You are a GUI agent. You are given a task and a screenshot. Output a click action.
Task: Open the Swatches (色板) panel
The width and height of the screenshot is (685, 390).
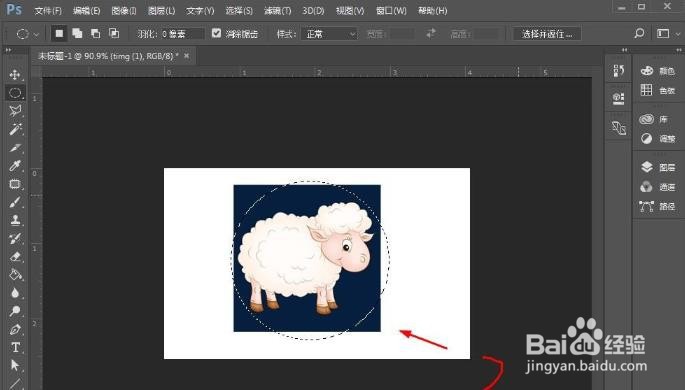pyautogui.click(x=658, y=90)
